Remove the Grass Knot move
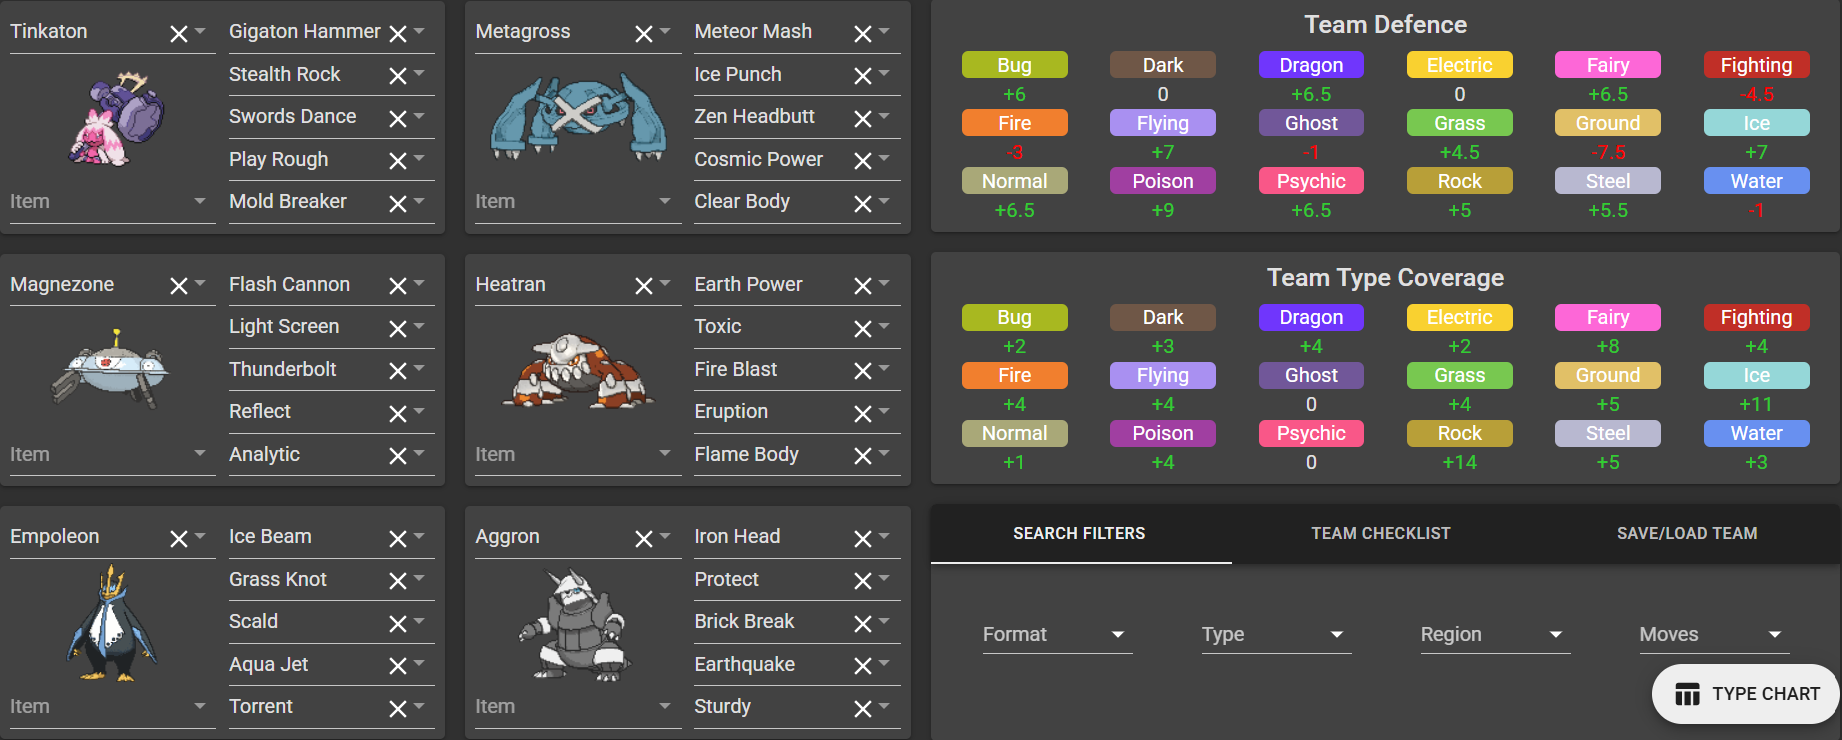The width and height of the screenshot is (1842, 740). [398, 581]
